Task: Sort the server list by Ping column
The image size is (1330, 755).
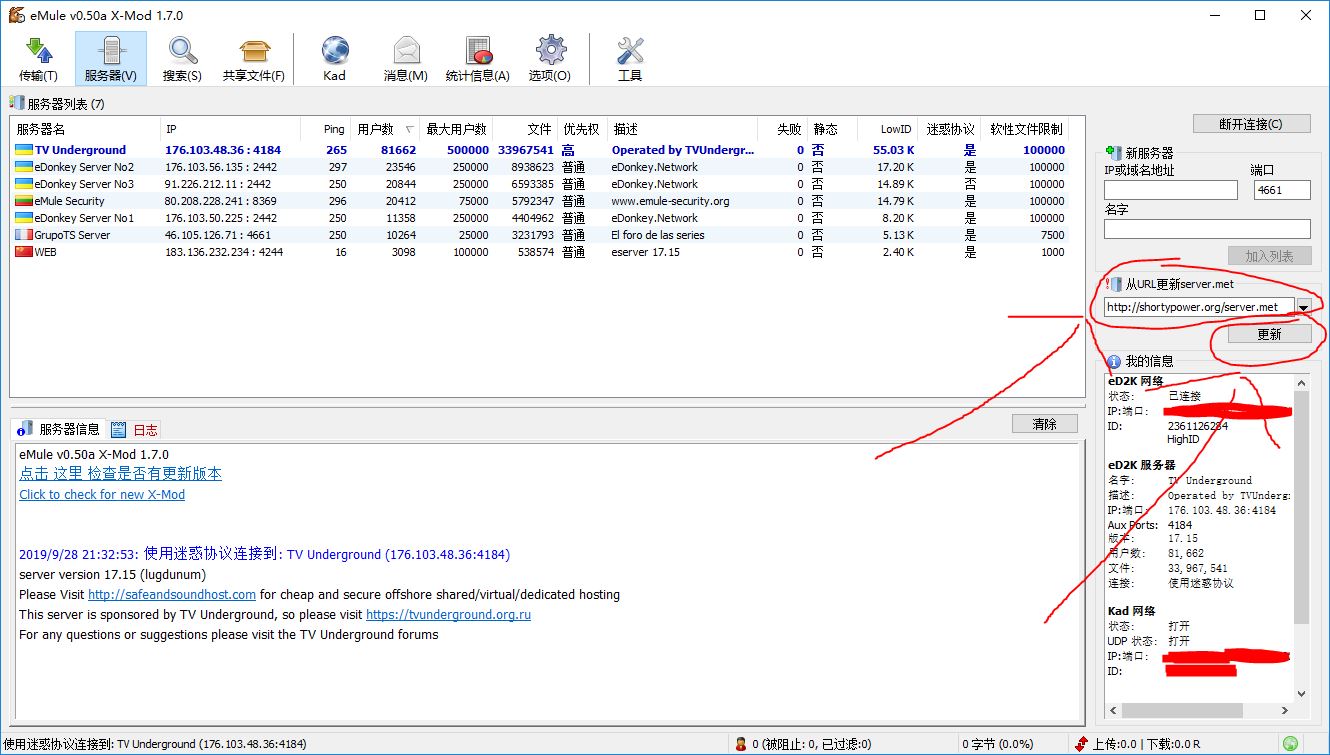Action: 326,129
